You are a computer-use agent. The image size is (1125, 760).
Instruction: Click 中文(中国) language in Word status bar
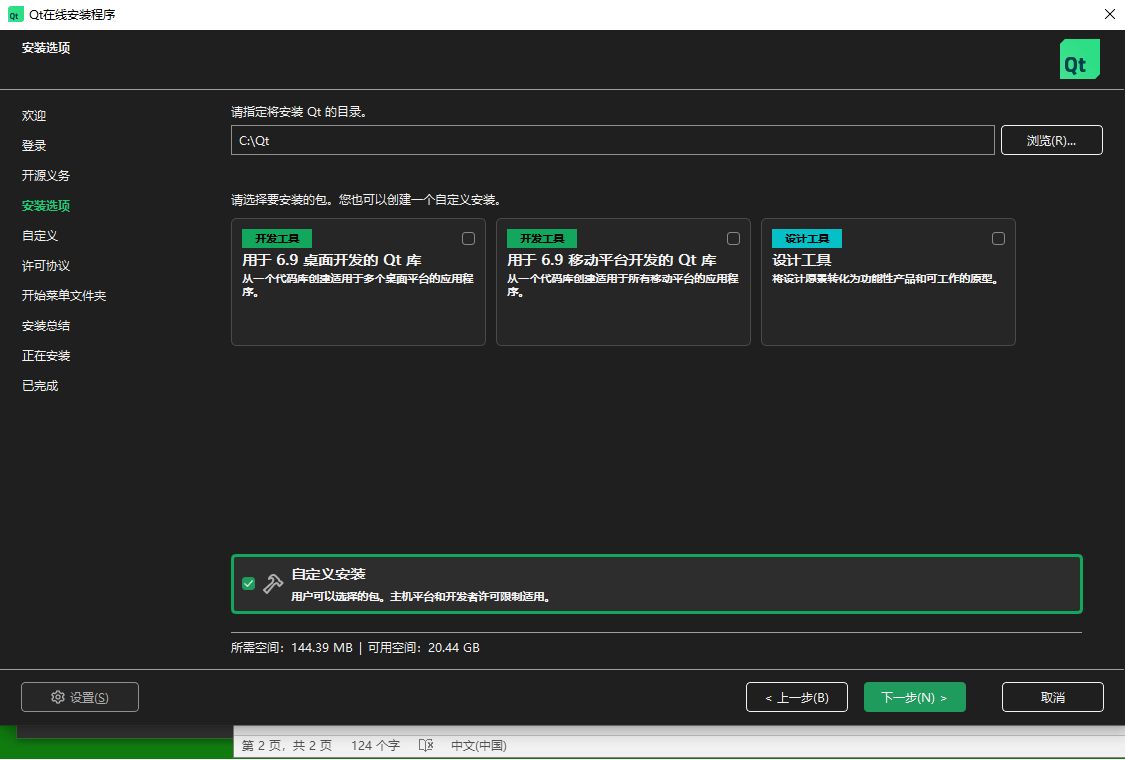coord(479,745)
